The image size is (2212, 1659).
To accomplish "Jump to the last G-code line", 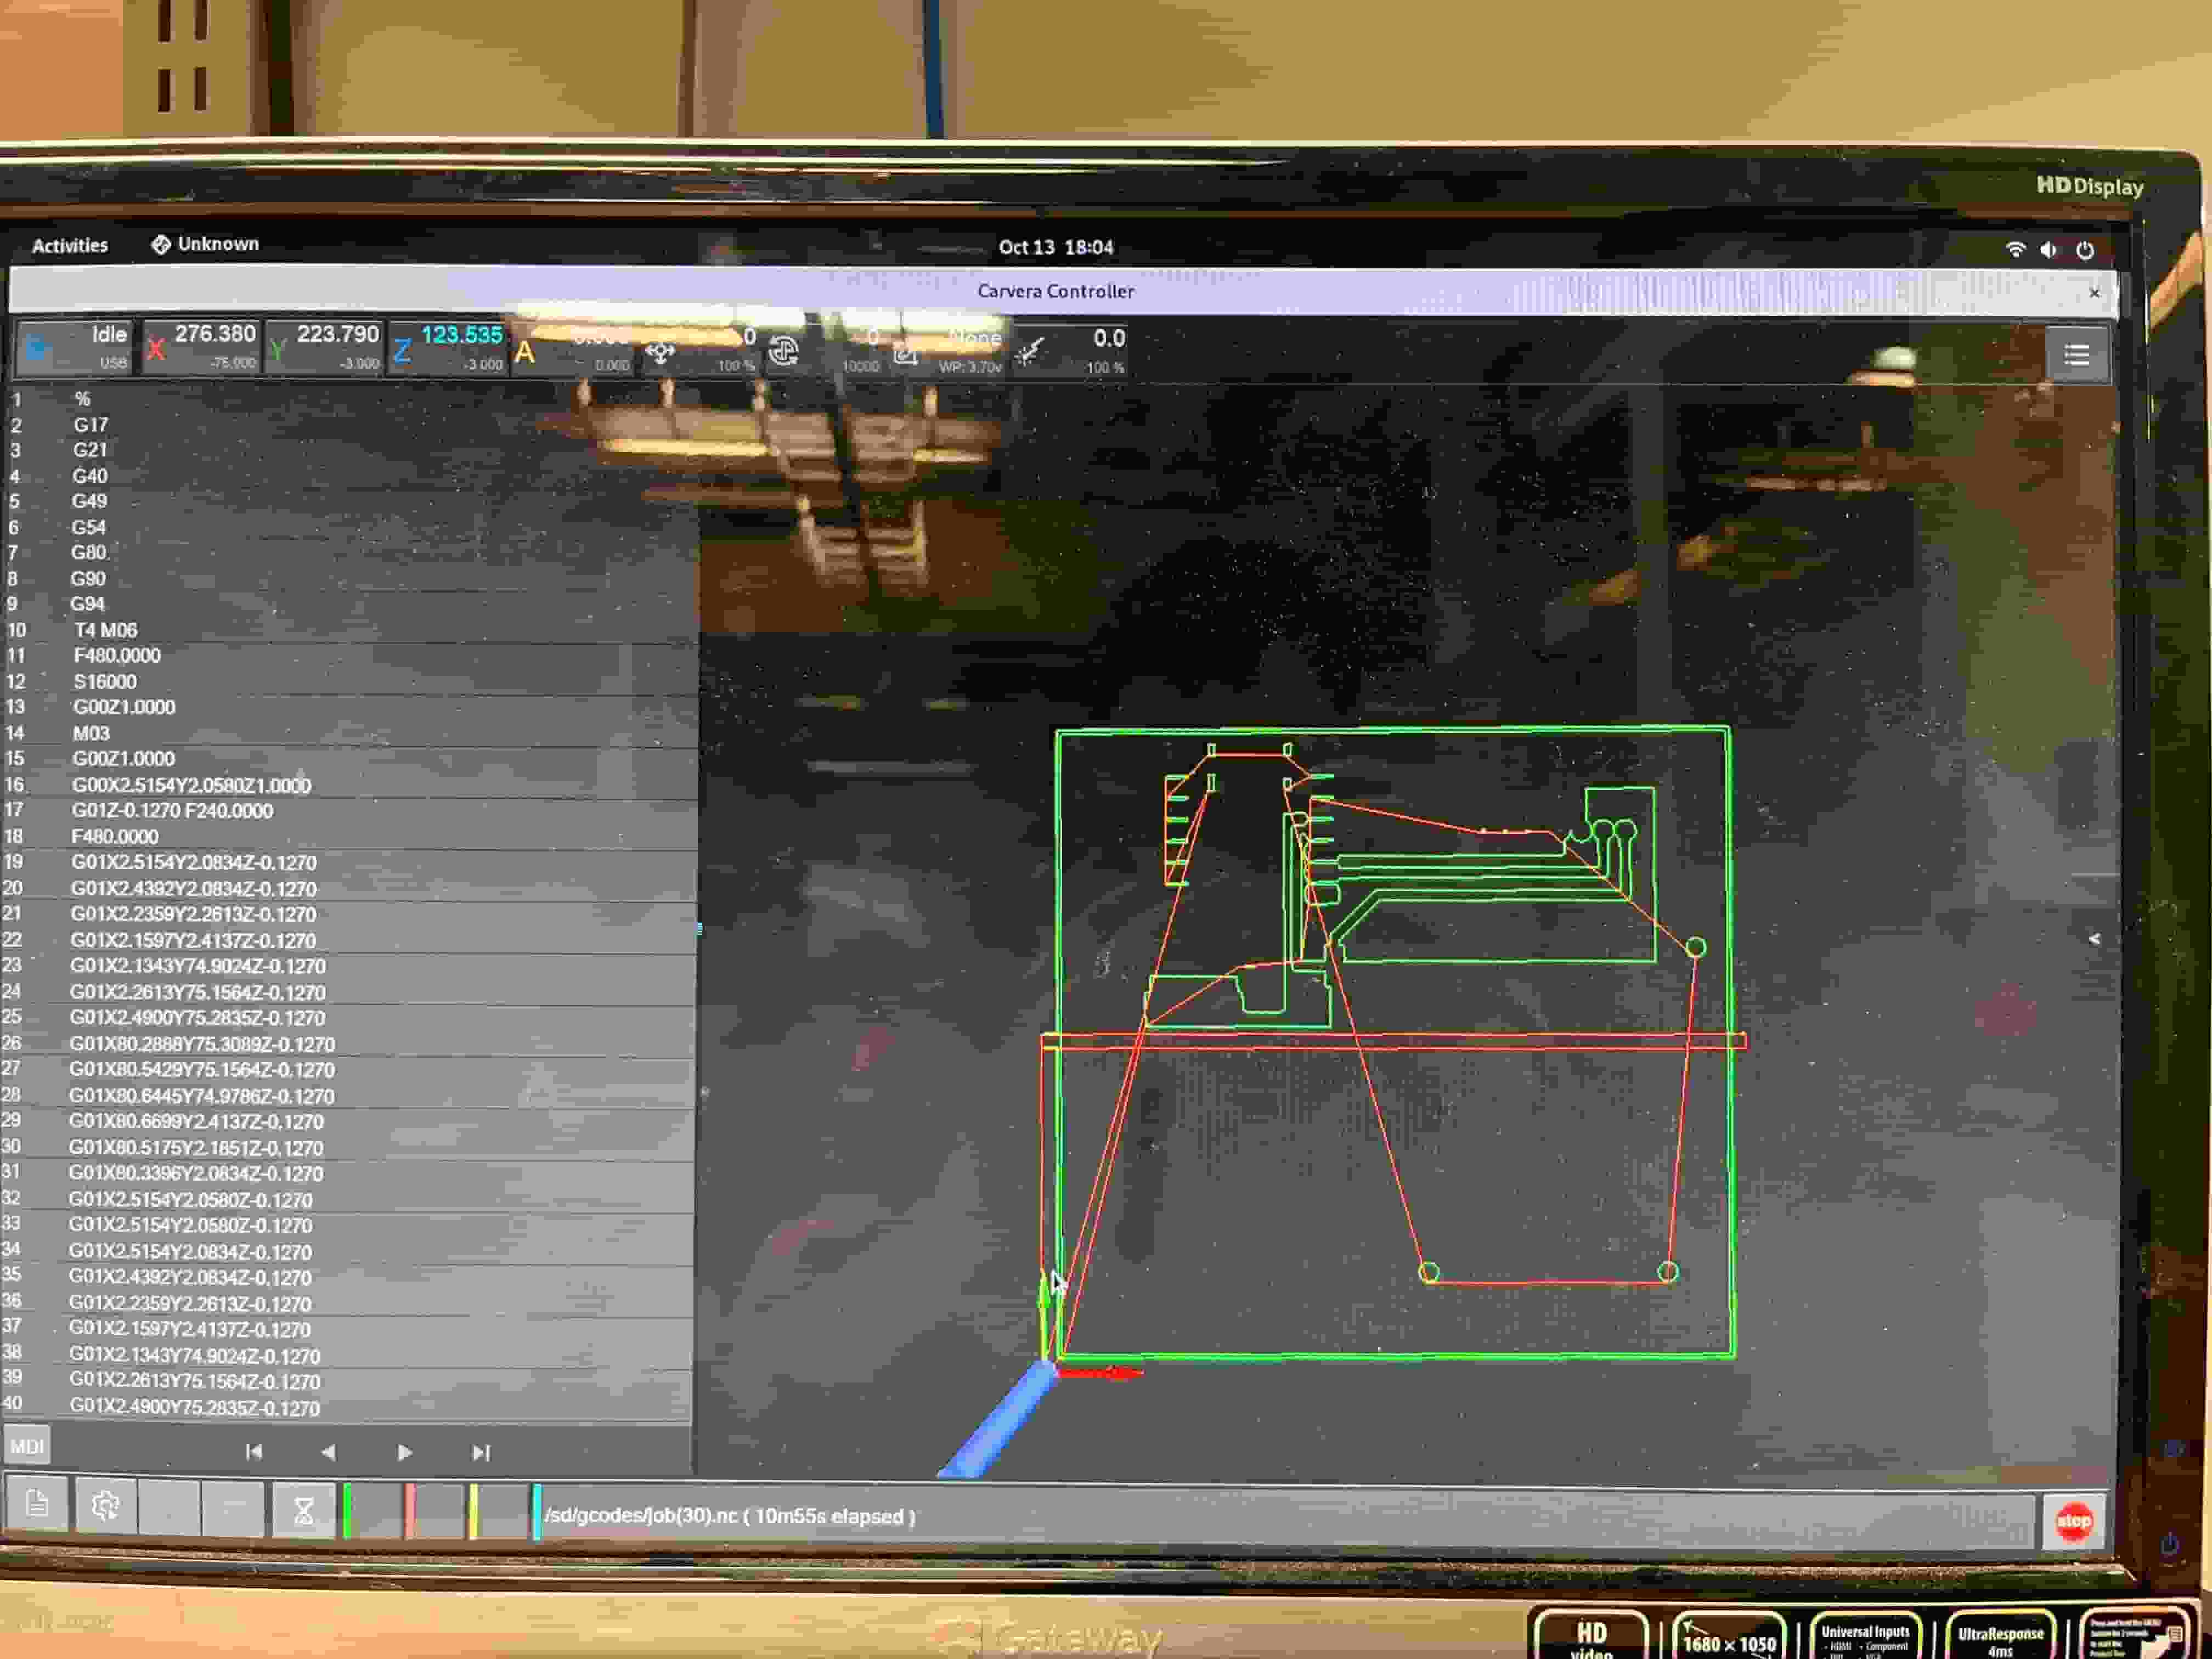I will 481,1452.
